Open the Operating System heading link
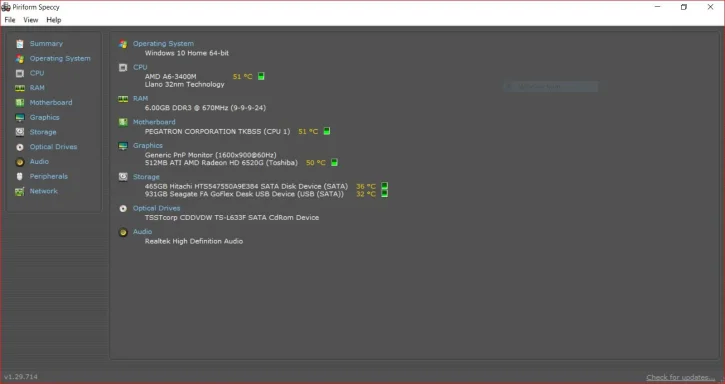This screenshot has width=725, height=384. pos(163,43)
